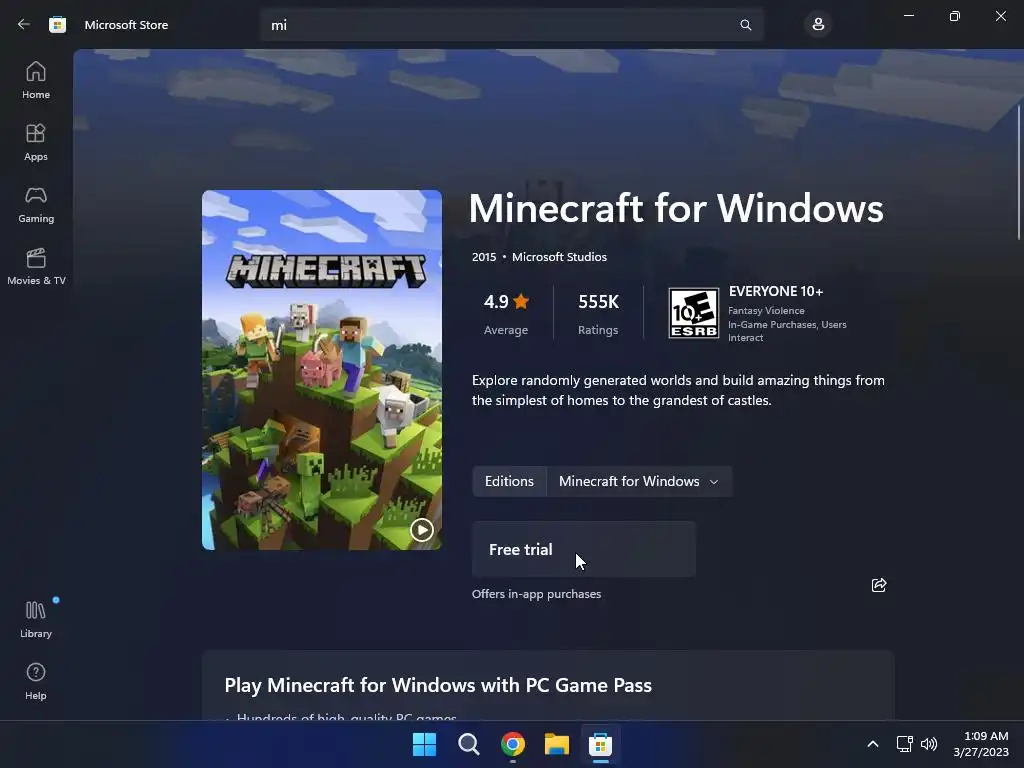Open the clock showing 1:09 AM
This screenshot has height=768, width=1024.
(x=981, y=744)
